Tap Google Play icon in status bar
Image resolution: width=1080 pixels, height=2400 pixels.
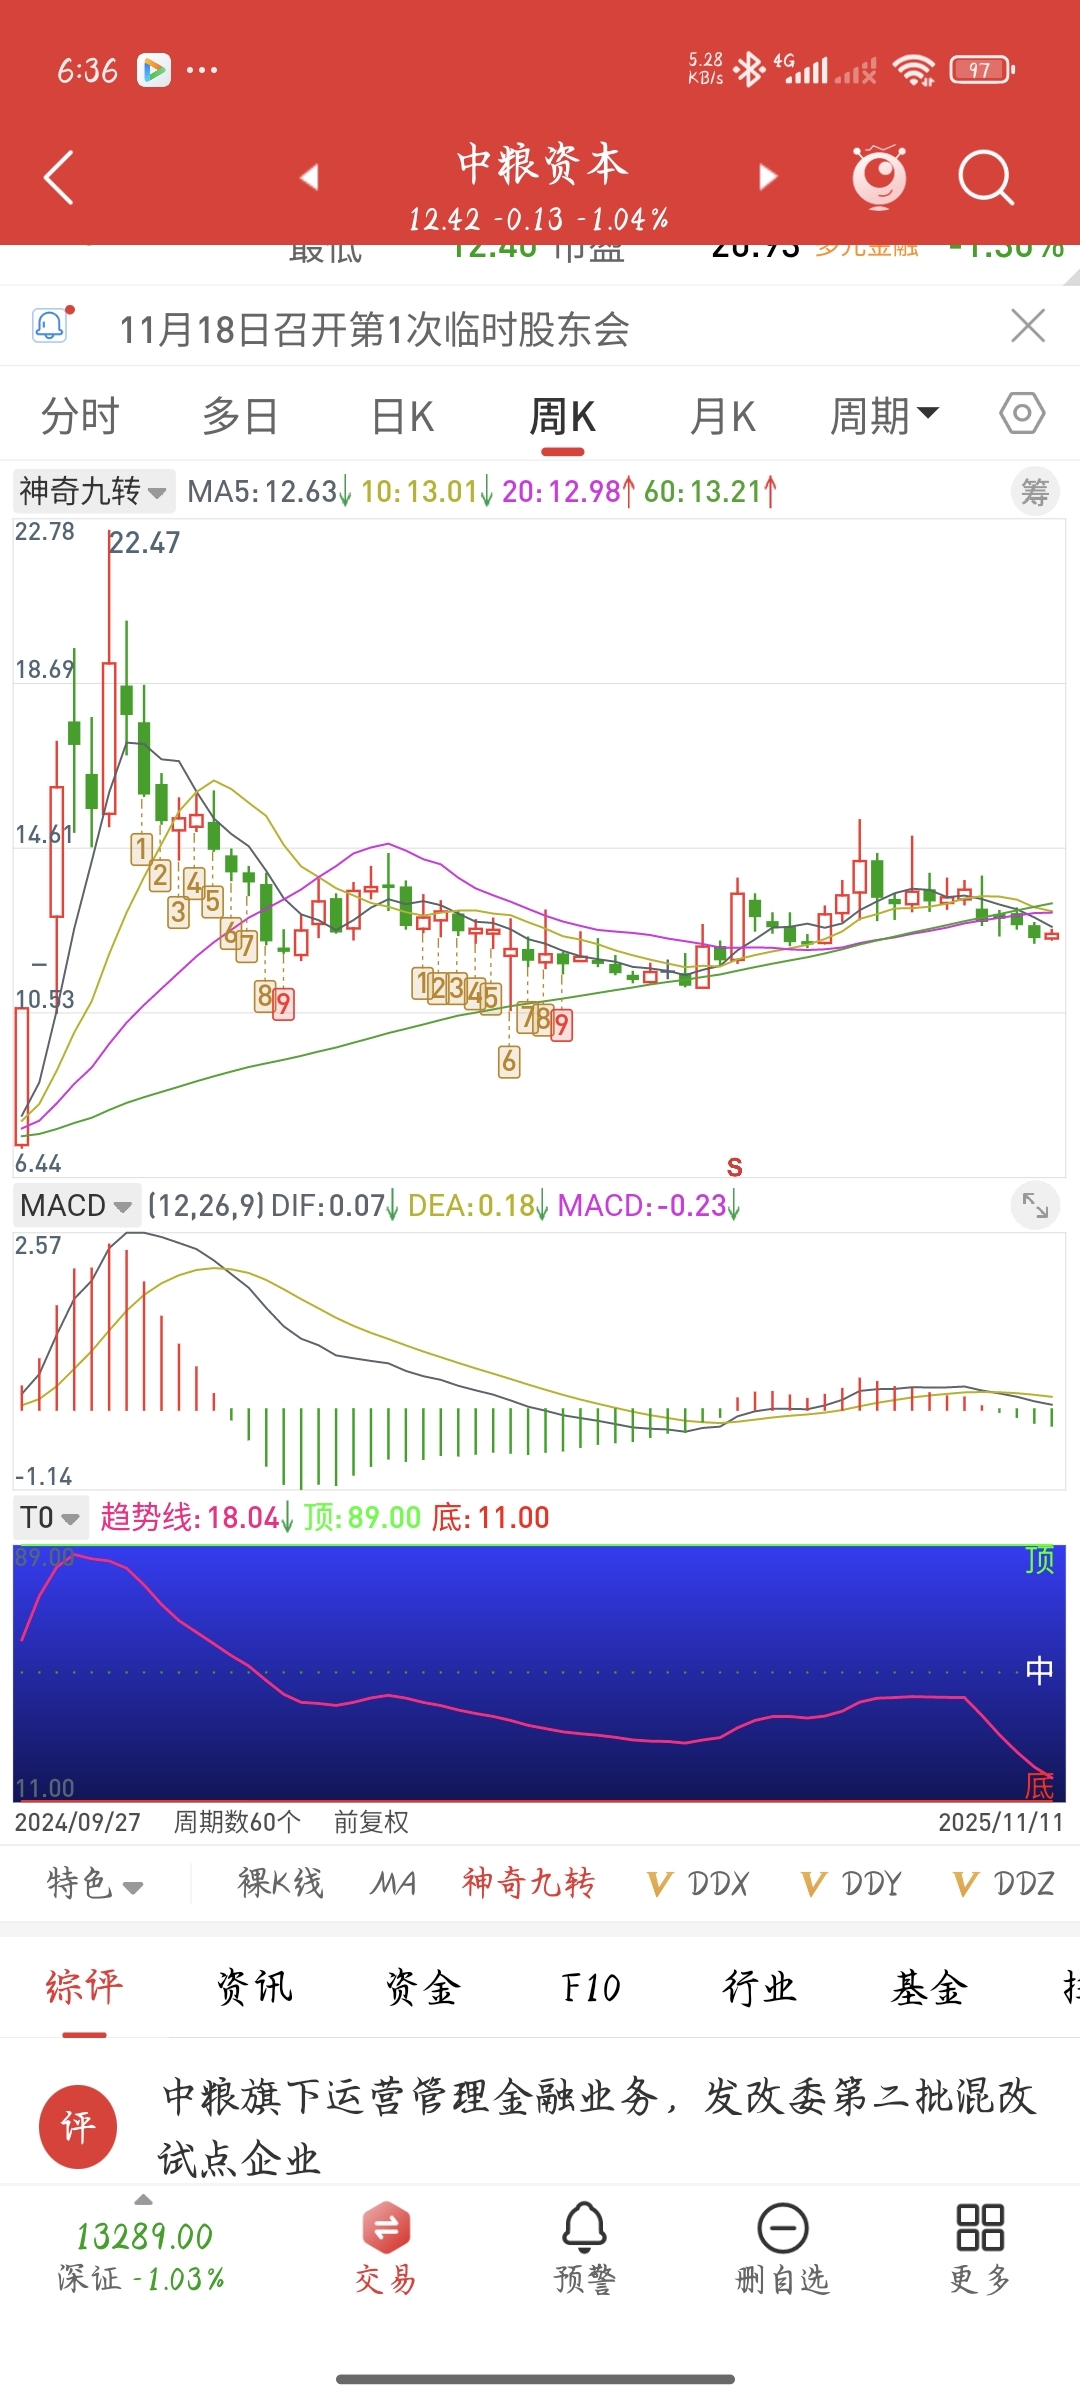pos(153,70)
